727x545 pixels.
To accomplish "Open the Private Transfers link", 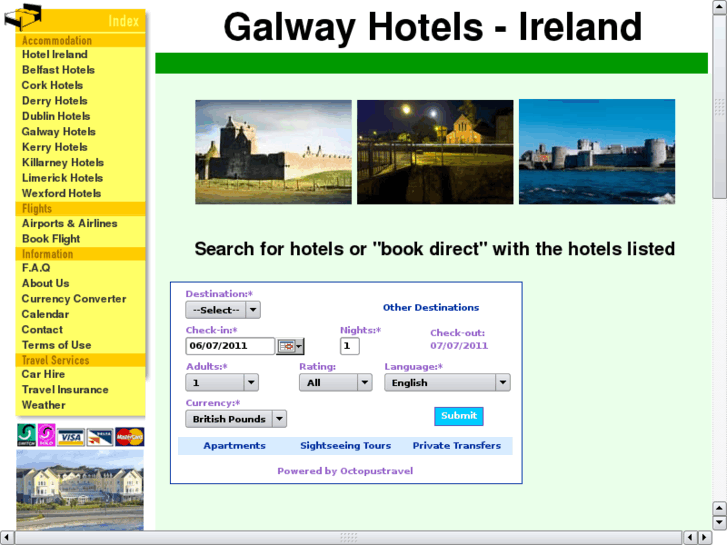I will click(x=457, y=446).
